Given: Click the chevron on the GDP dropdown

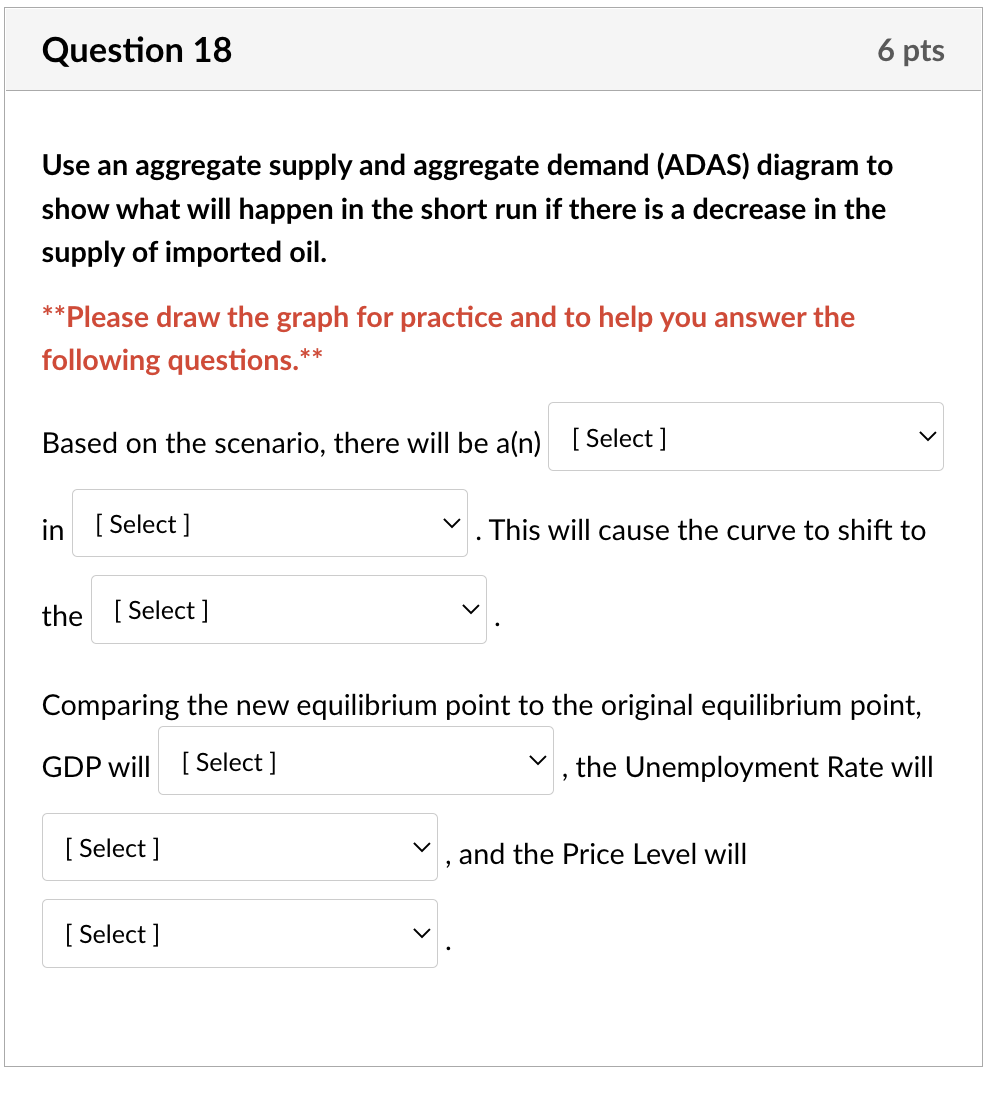Looking at the screenshot, I should coord(536,760).
